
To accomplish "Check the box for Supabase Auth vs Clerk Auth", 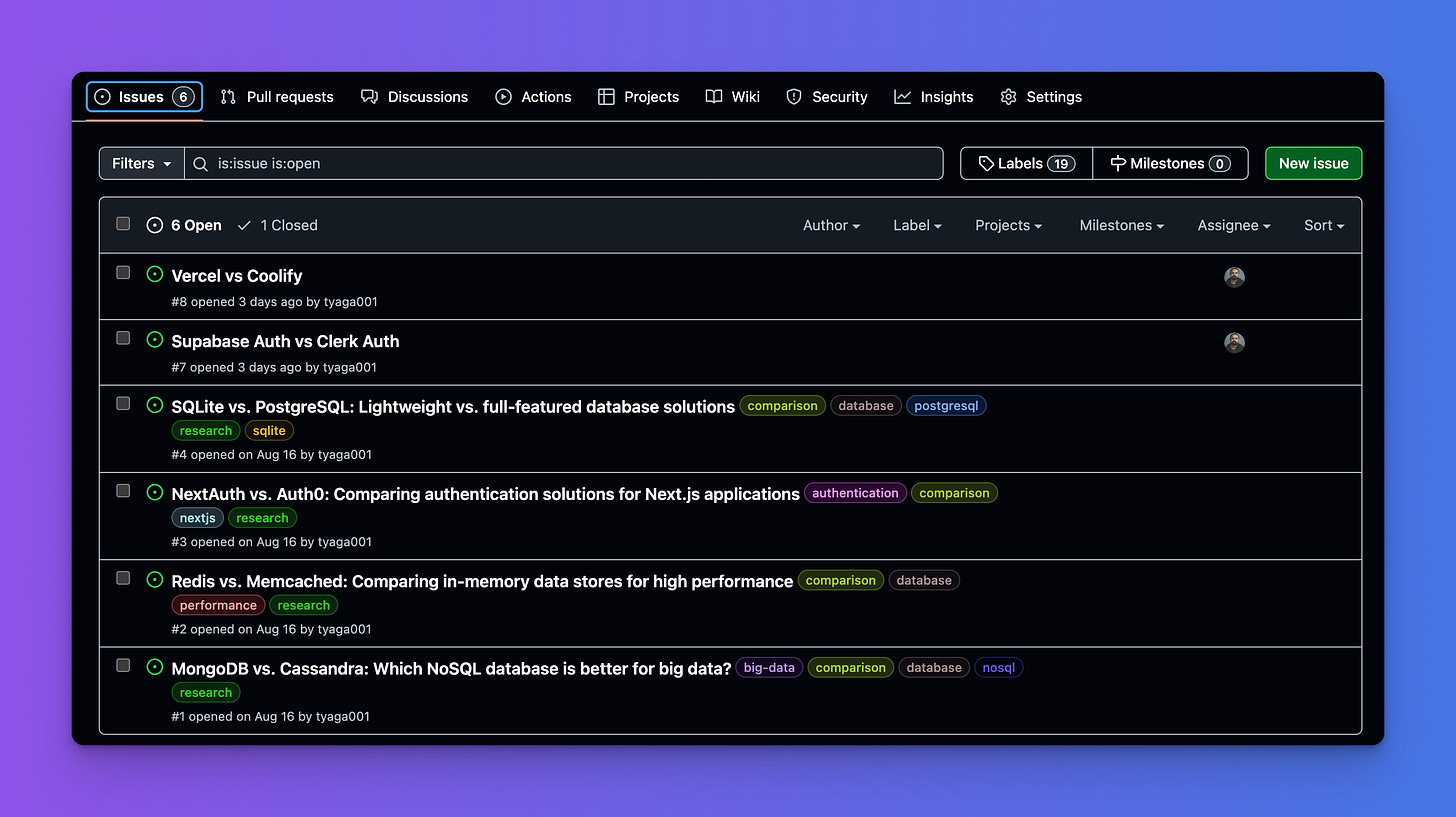I will (x=123, y=338).
